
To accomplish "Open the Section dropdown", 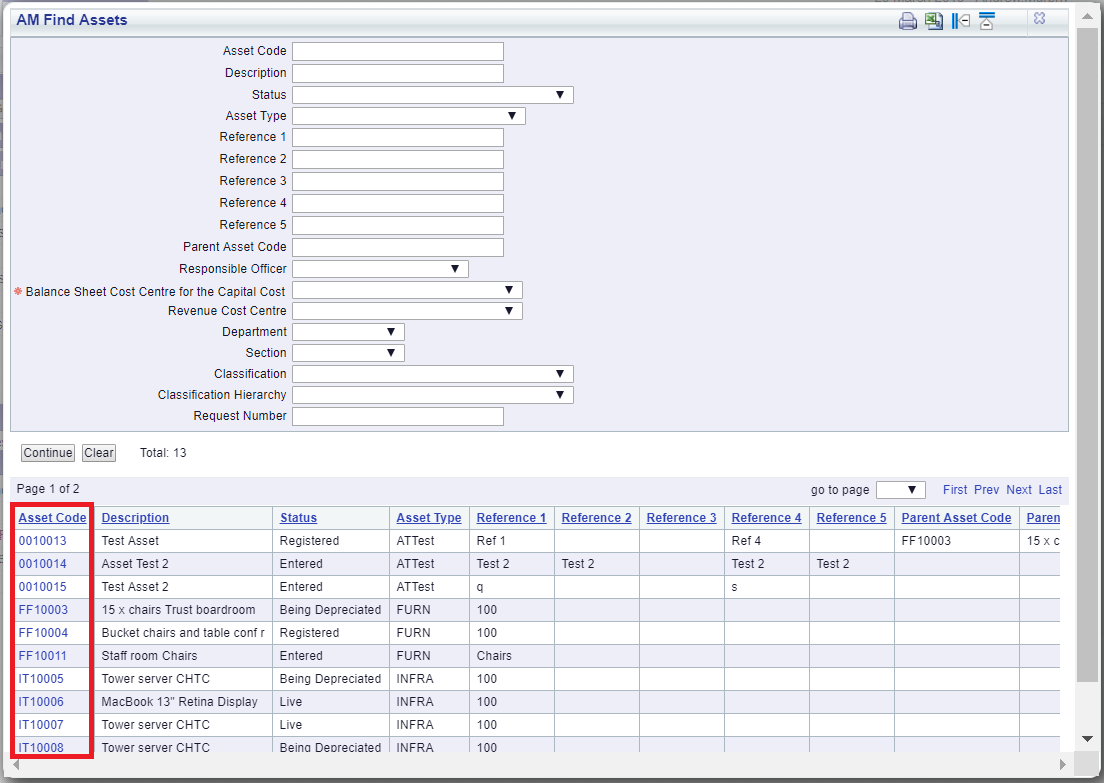I will pos(349,353).
